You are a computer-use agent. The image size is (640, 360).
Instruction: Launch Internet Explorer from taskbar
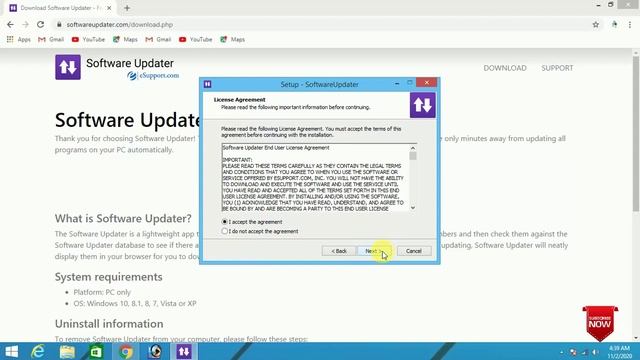point(38,351)
